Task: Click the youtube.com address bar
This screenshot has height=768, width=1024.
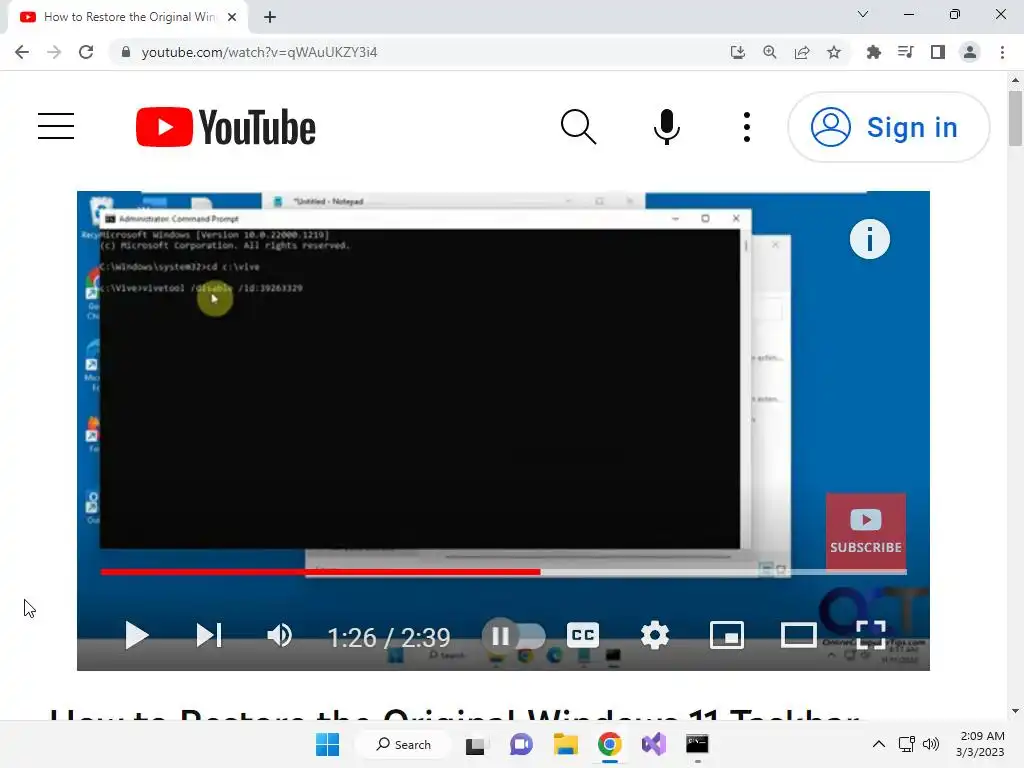Action: click(x=259, y=52)
